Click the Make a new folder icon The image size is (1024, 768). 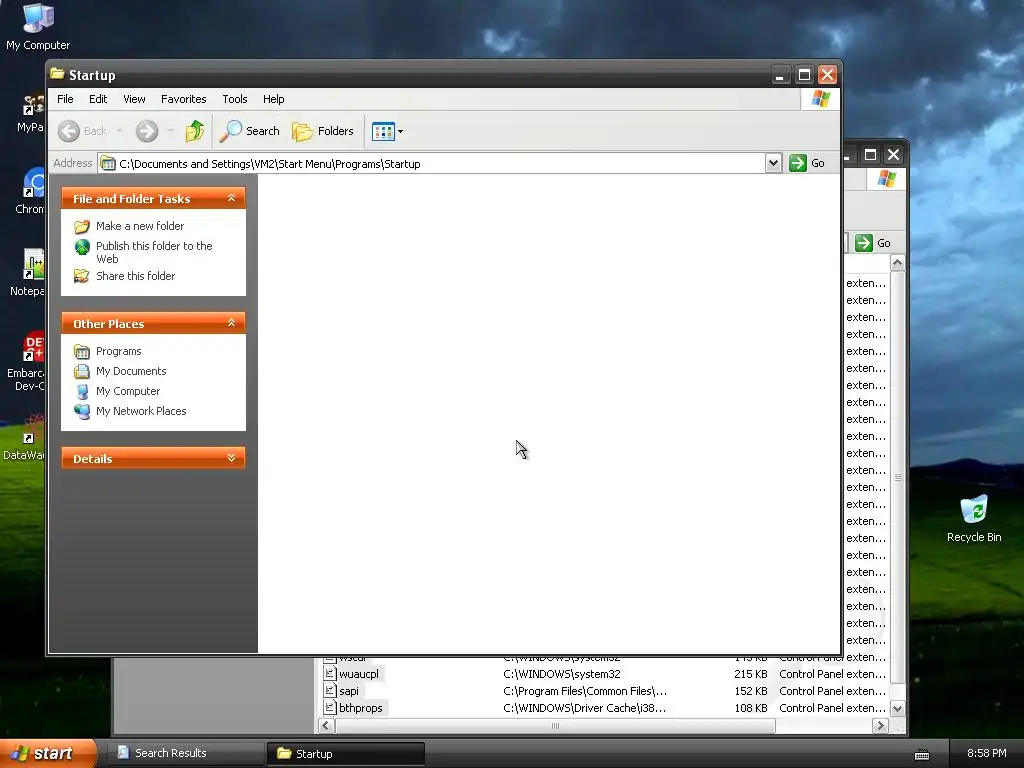click(x=82, y=227)
